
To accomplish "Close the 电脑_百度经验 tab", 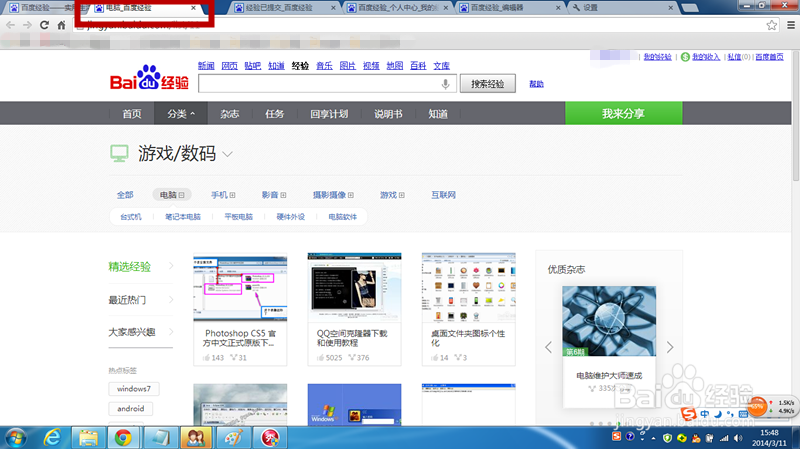I will pos(193,8).
